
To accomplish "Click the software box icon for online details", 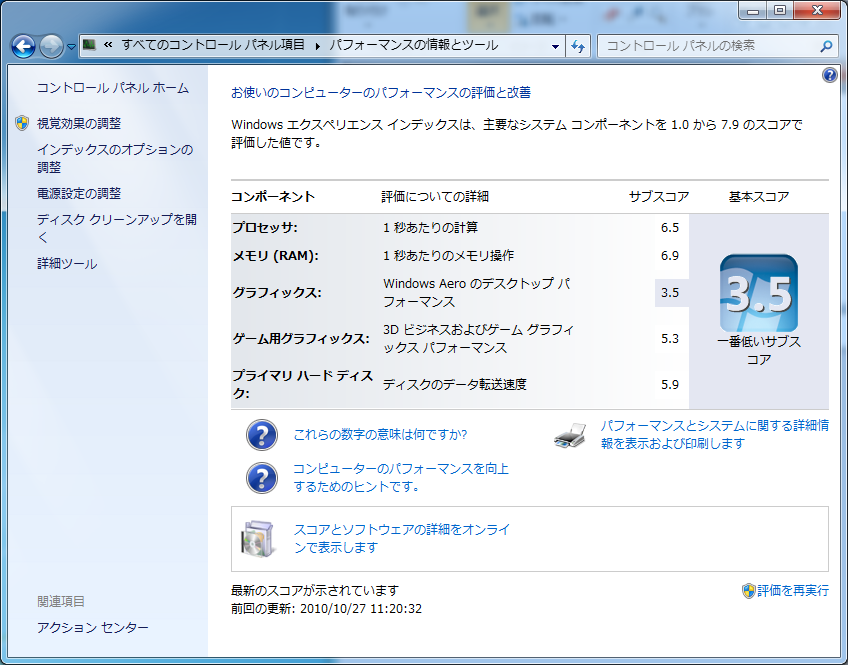I will click(x=256, y=538).
